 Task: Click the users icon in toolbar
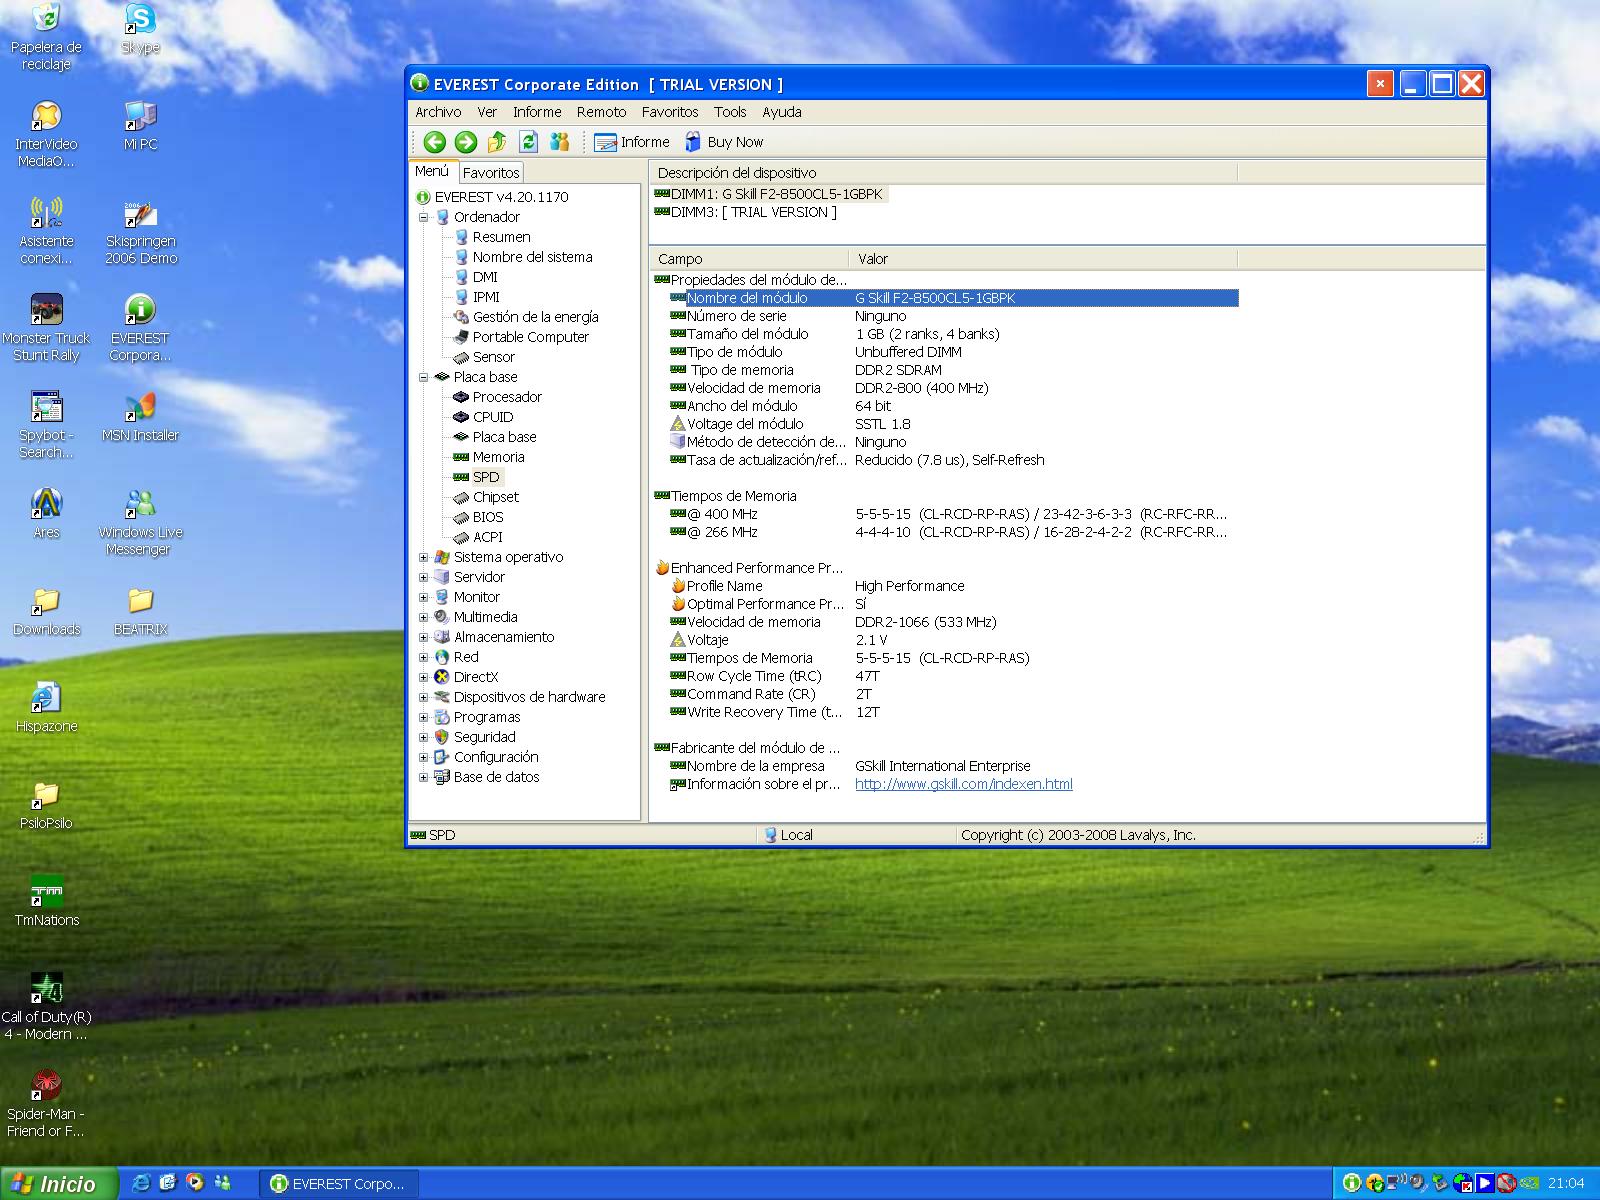[560, 142]
